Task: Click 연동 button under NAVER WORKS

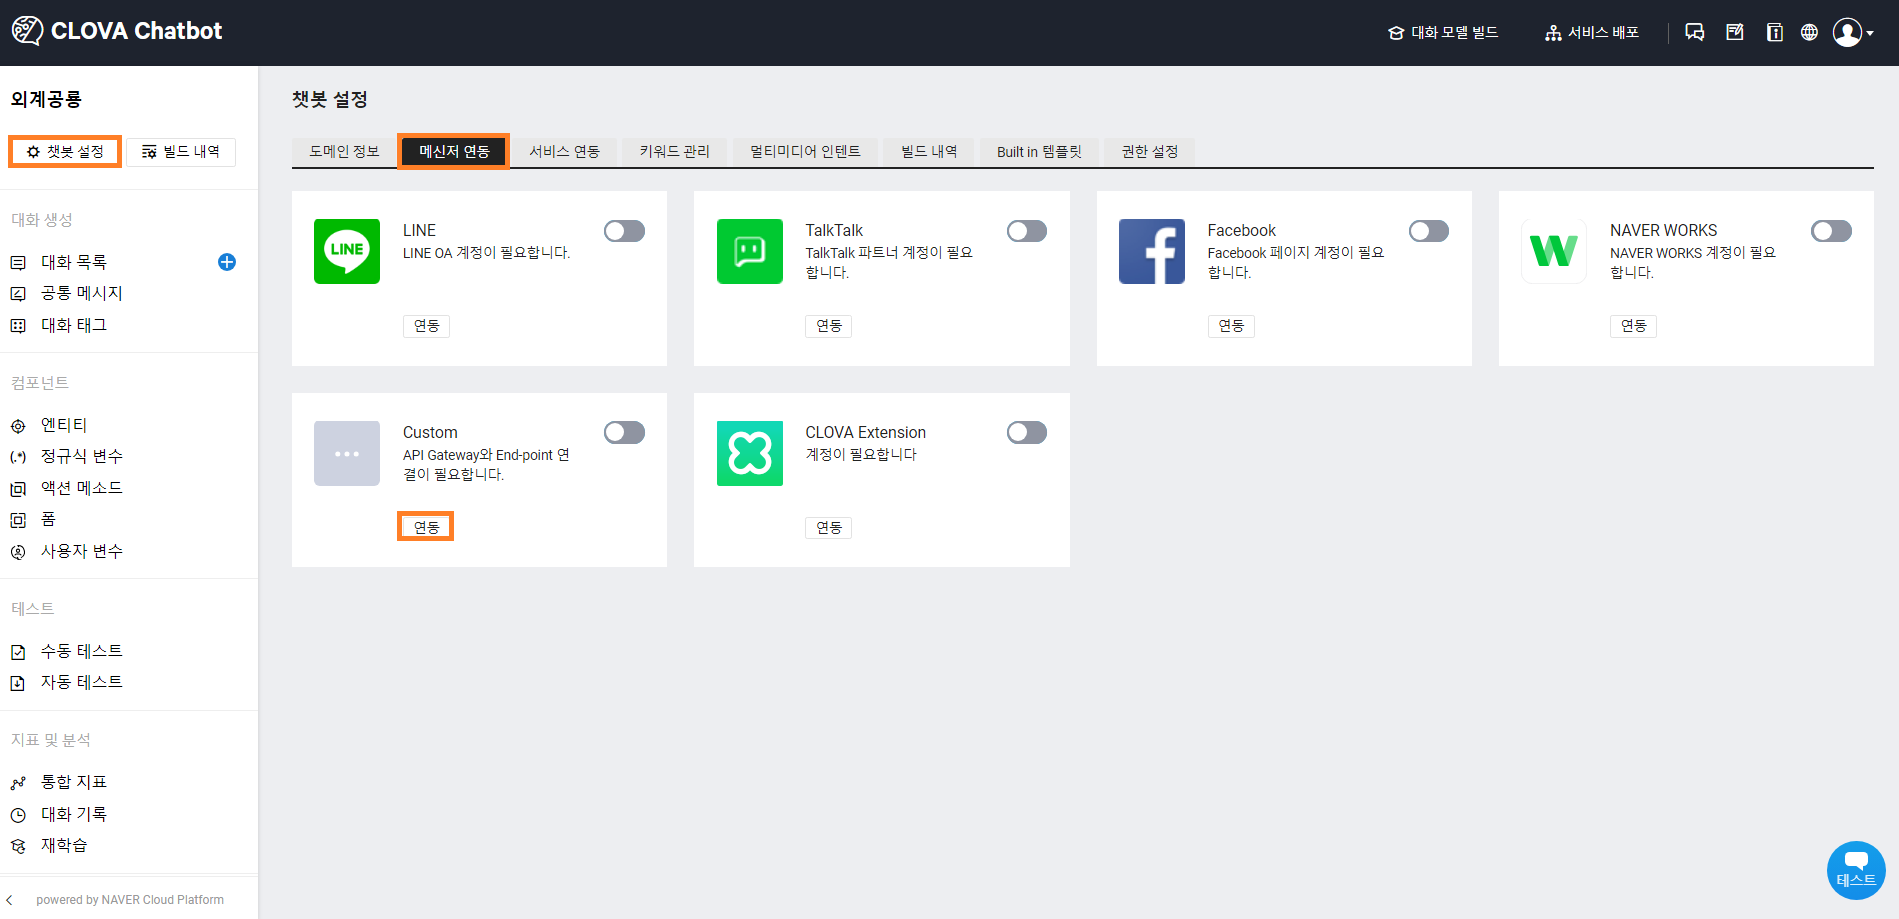Action: [1633, 326]
